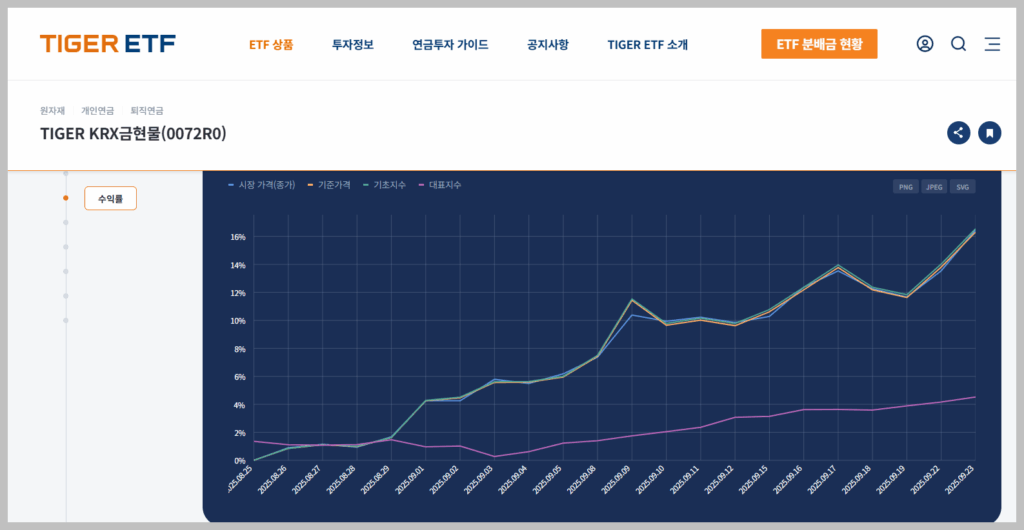This screenshot has width=1024, height=530.
Task: Open the 투자정보 menu
Action: pos(353,45)
